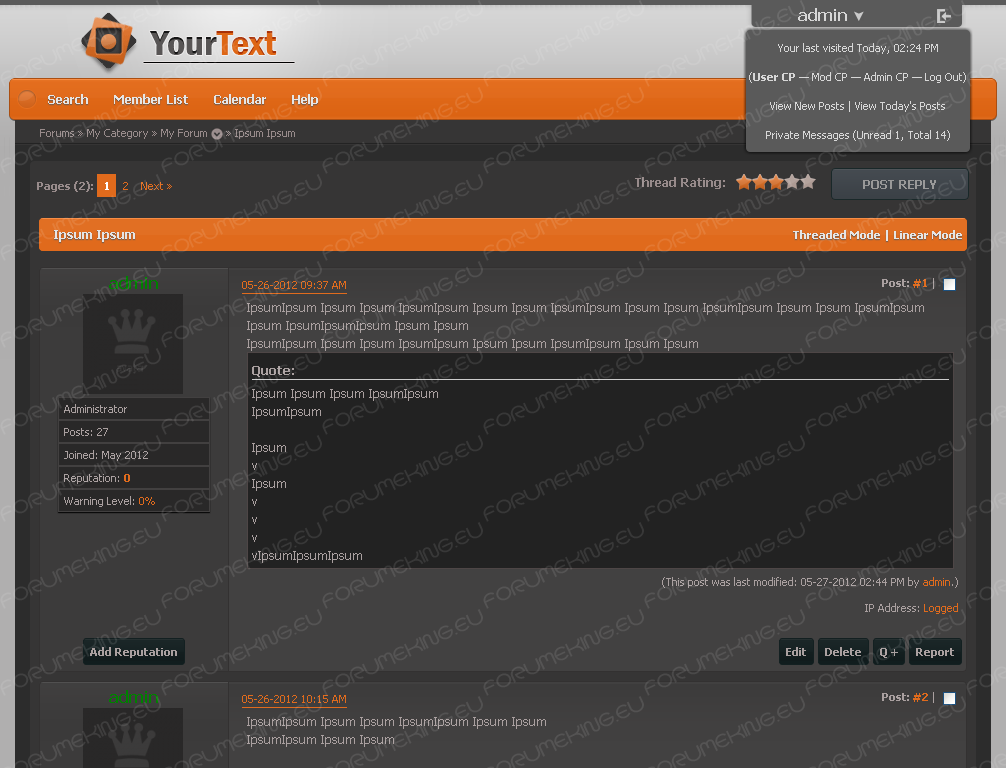Click the first star in Thread Rating
Image resolution: width=1006 pixels, height=768 pixels.
[744, 182]
